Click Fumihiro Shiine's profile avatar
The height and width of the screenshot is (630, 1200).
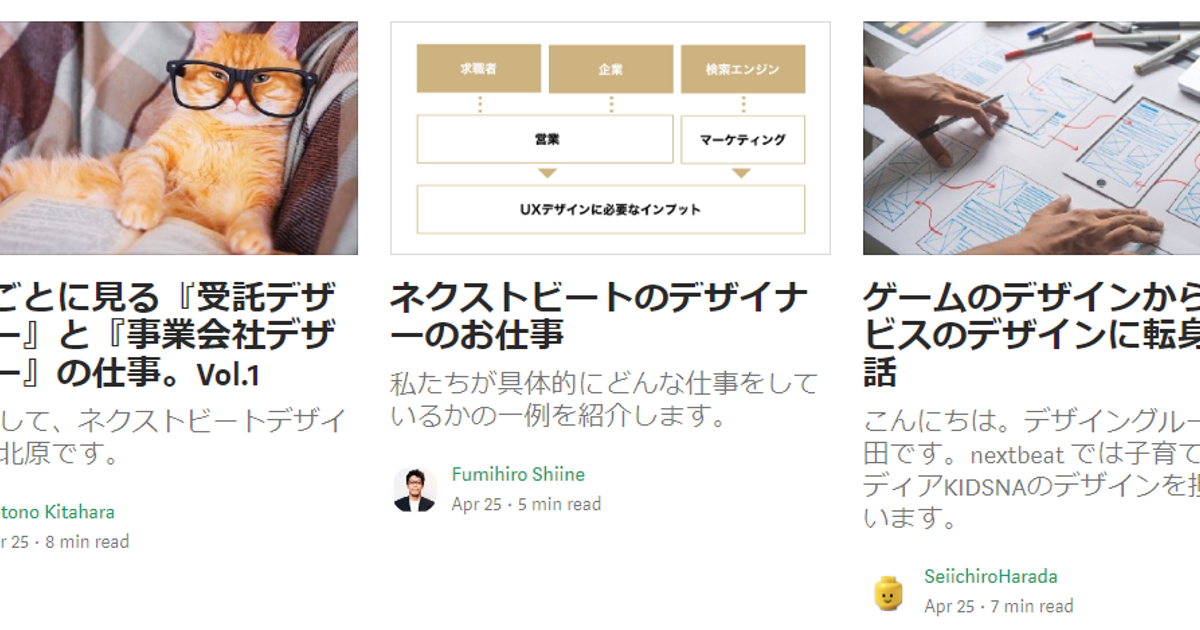pos(414,489)
